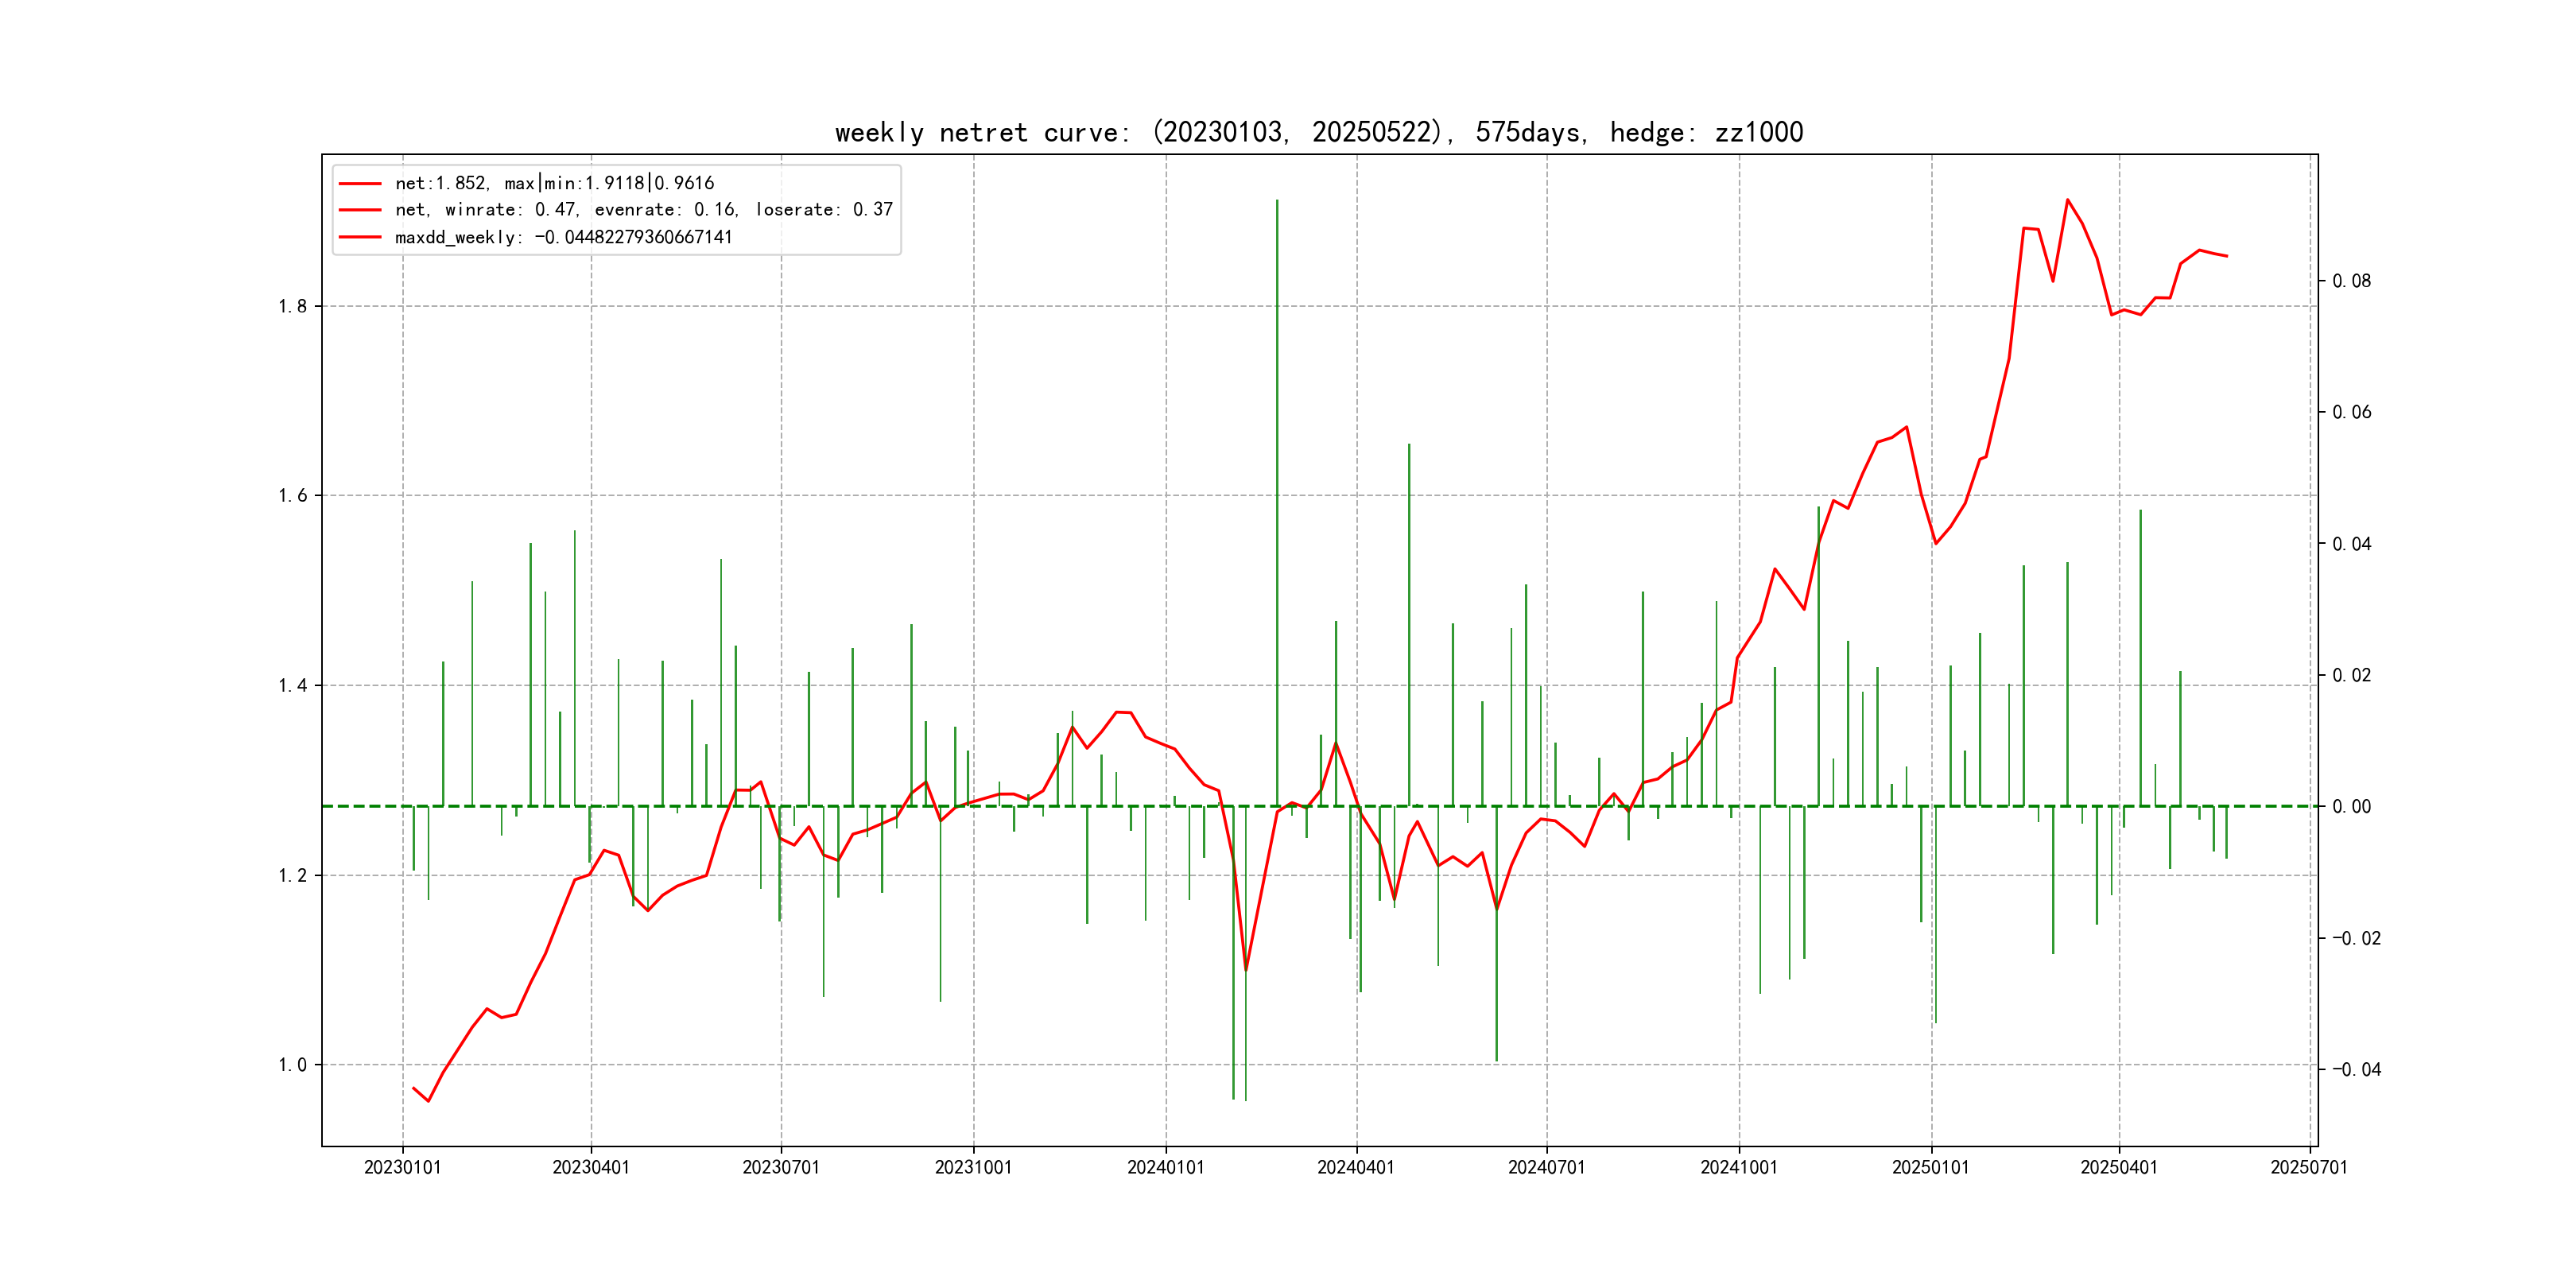Click the winrate legend entry
The height and width of the screenshot is (1288, 2576).
[643, 210]
